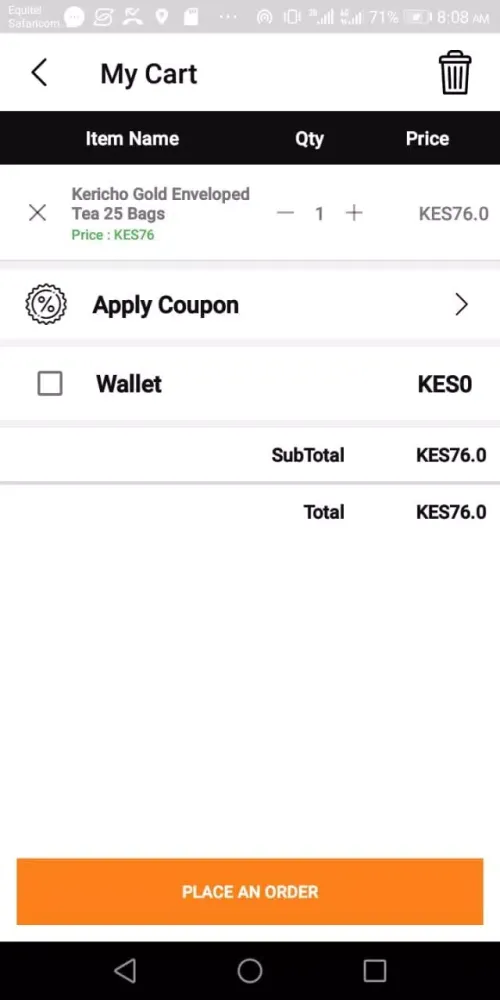Tap the Android back navigation triangle
This screenshot has height=1000, width=500.
[x=125, y=971]
